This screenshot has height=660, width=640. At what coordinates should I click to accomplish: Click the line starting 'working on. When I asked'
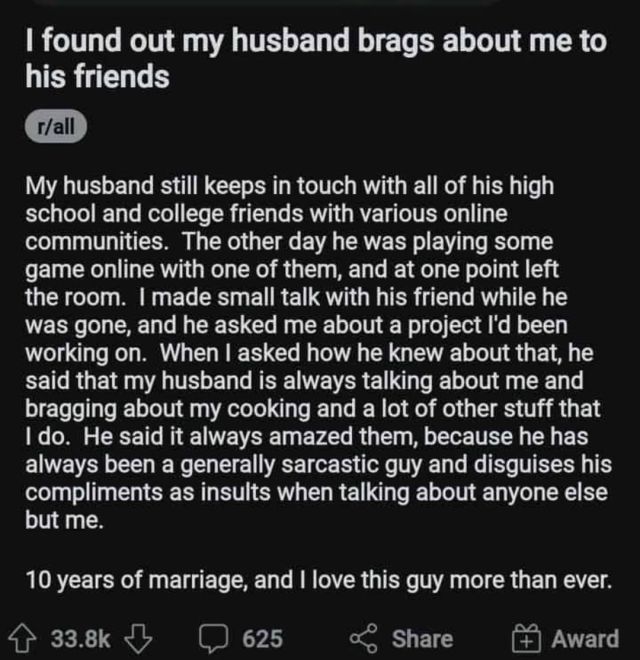click(x=309, y=354)
